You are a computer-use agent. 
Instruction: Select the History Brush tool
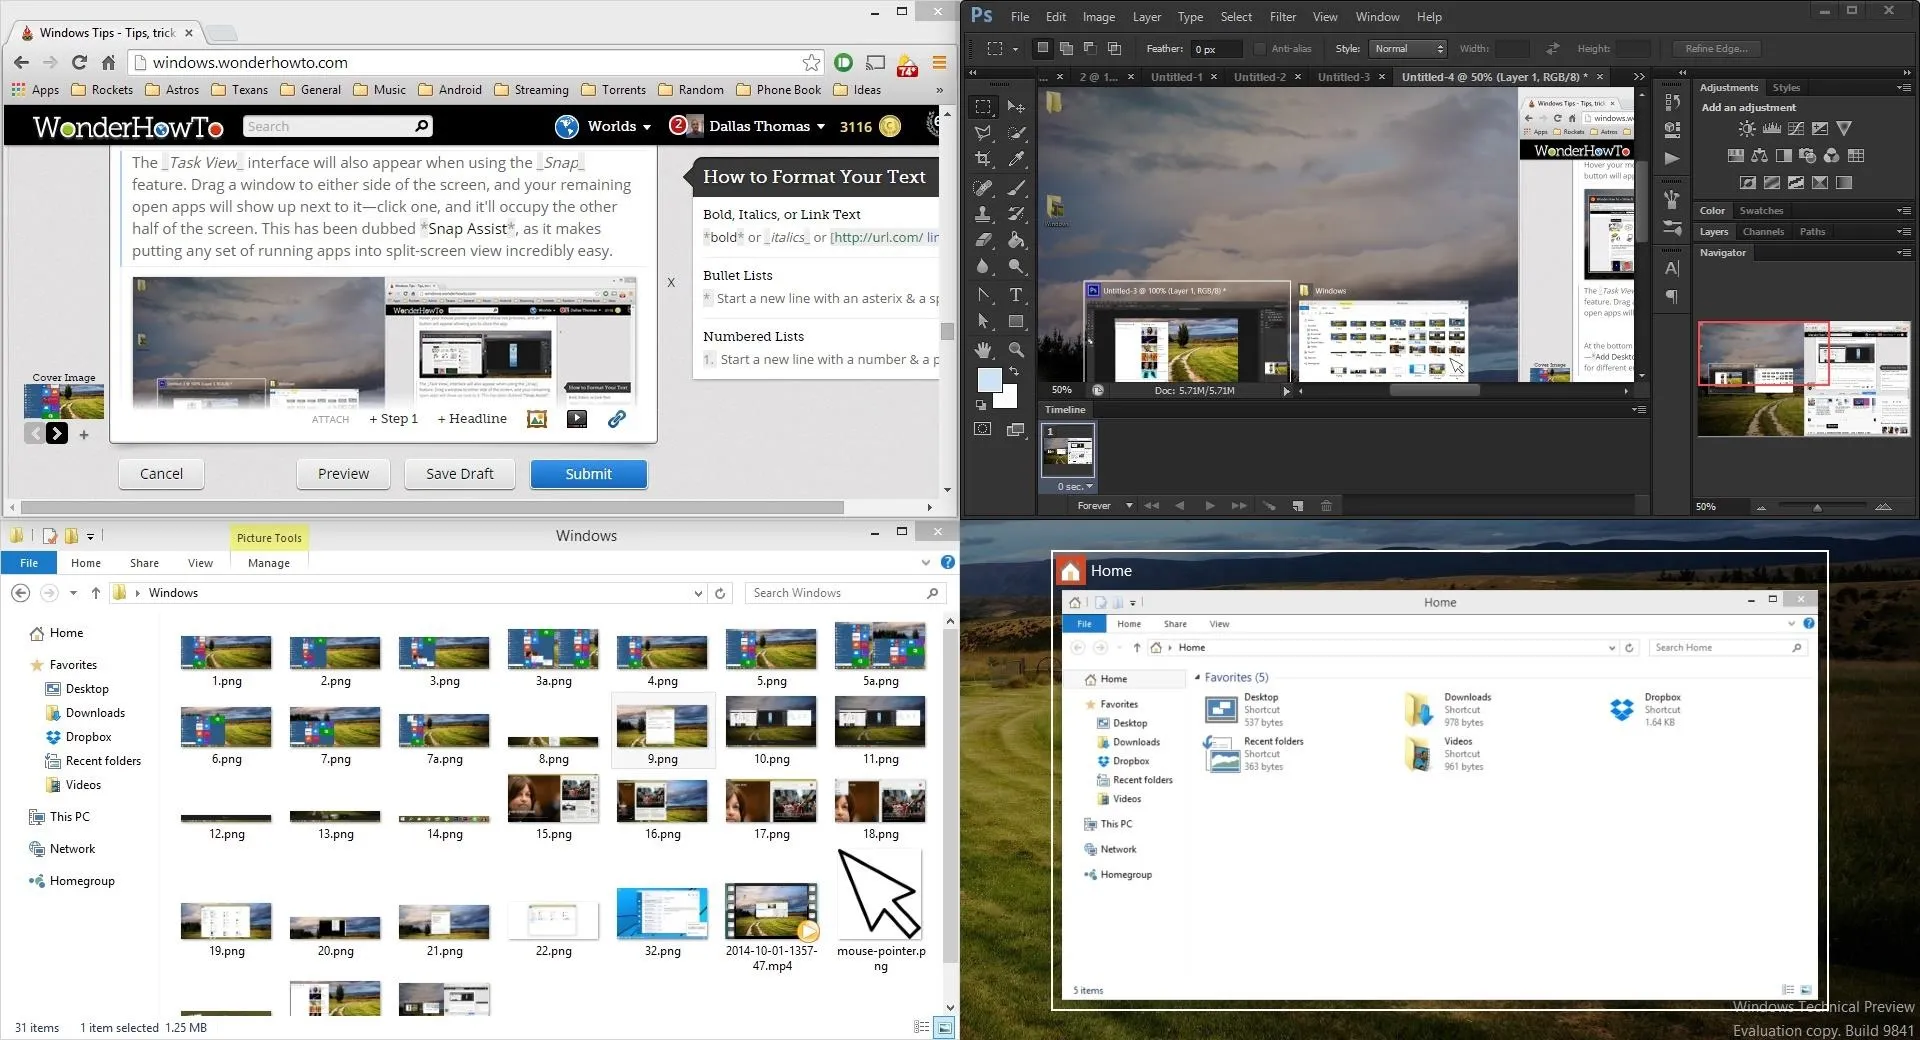(1016, 213)
